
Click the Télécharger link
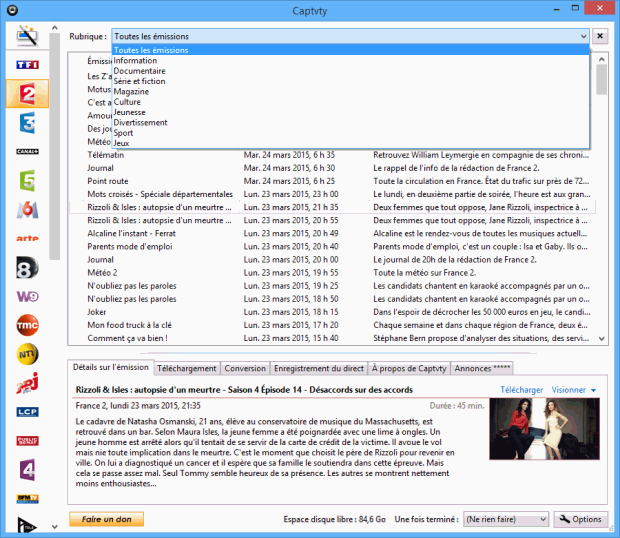tap(522, 390)
